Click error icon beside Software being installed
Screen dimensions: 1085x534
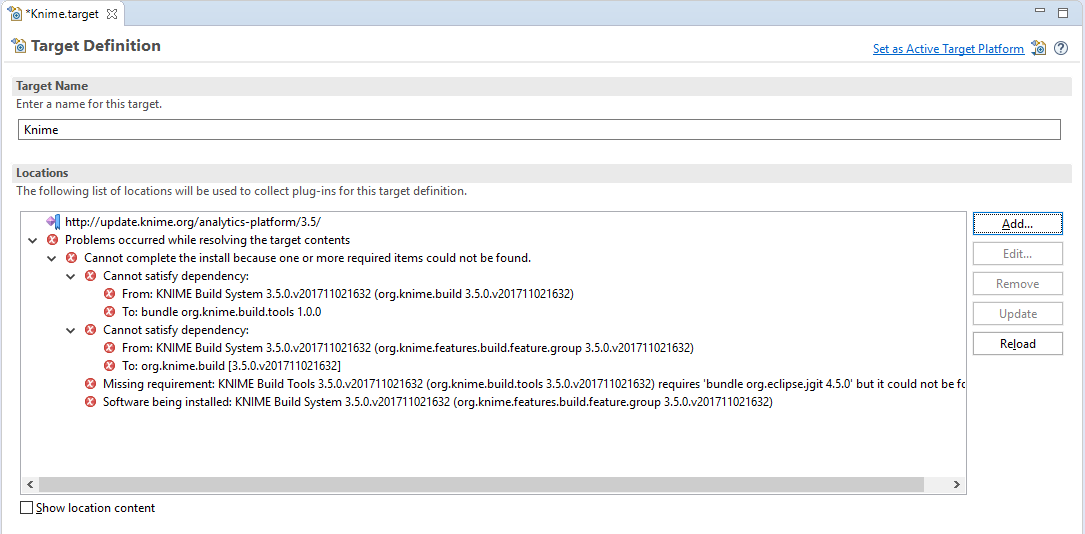pos(91,402)
